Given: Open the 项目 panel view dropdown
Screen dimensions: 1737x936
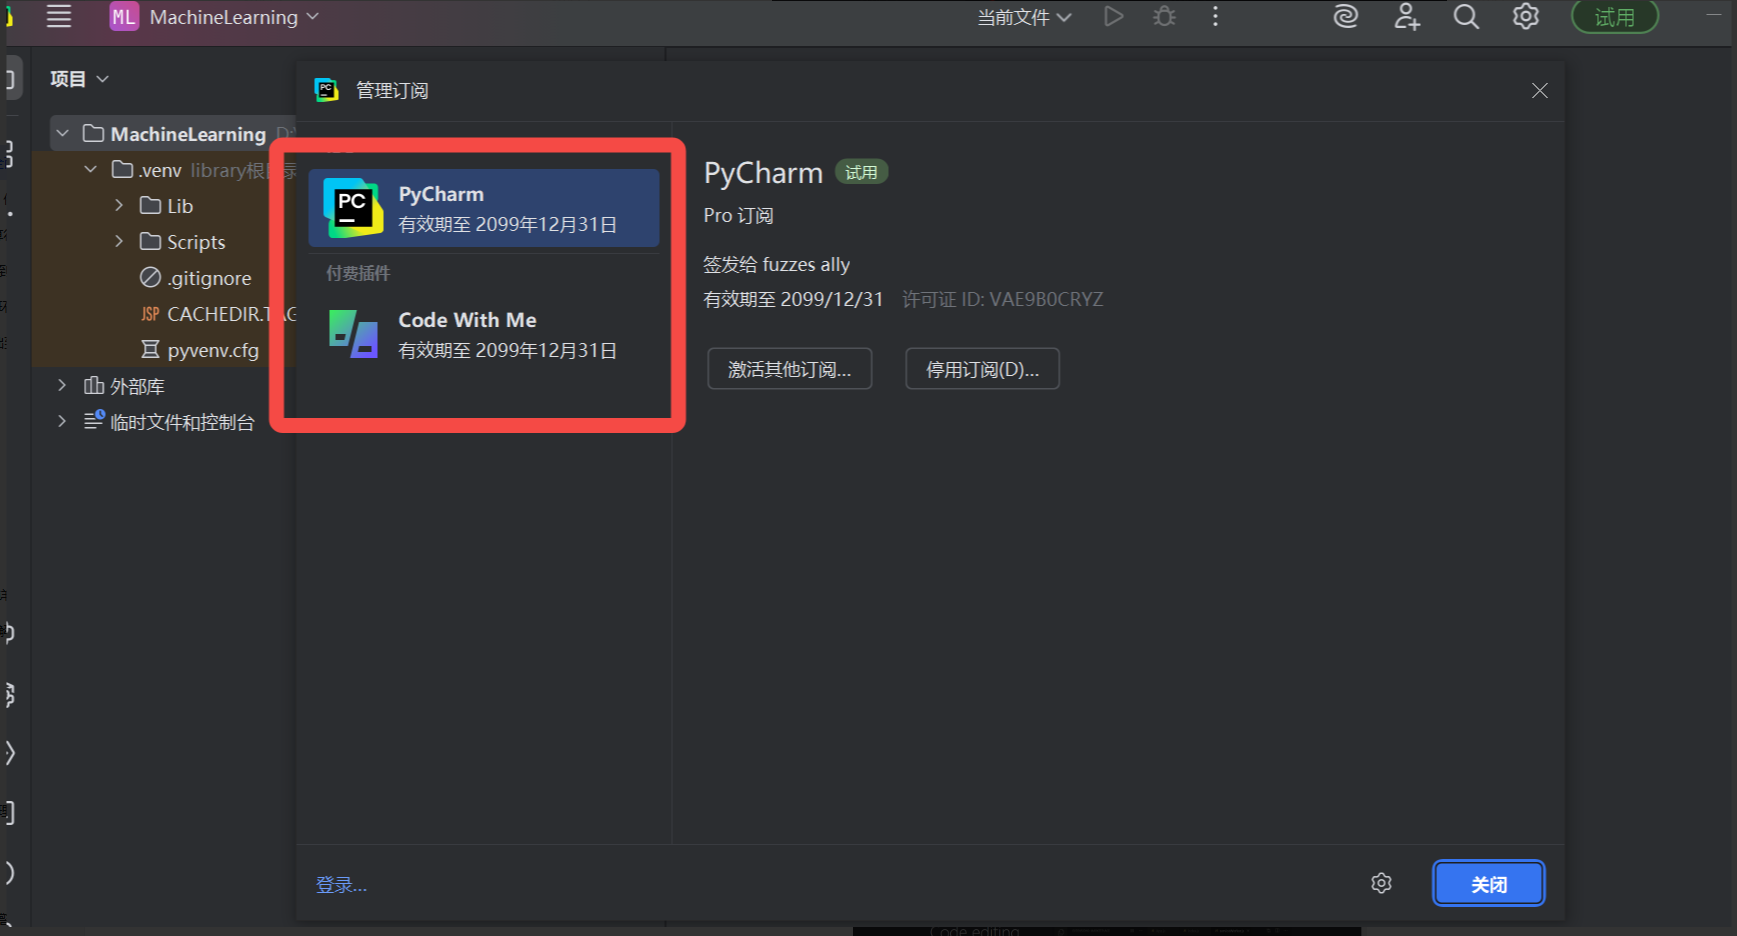Looking at the screenshot, I should point(79,79).
